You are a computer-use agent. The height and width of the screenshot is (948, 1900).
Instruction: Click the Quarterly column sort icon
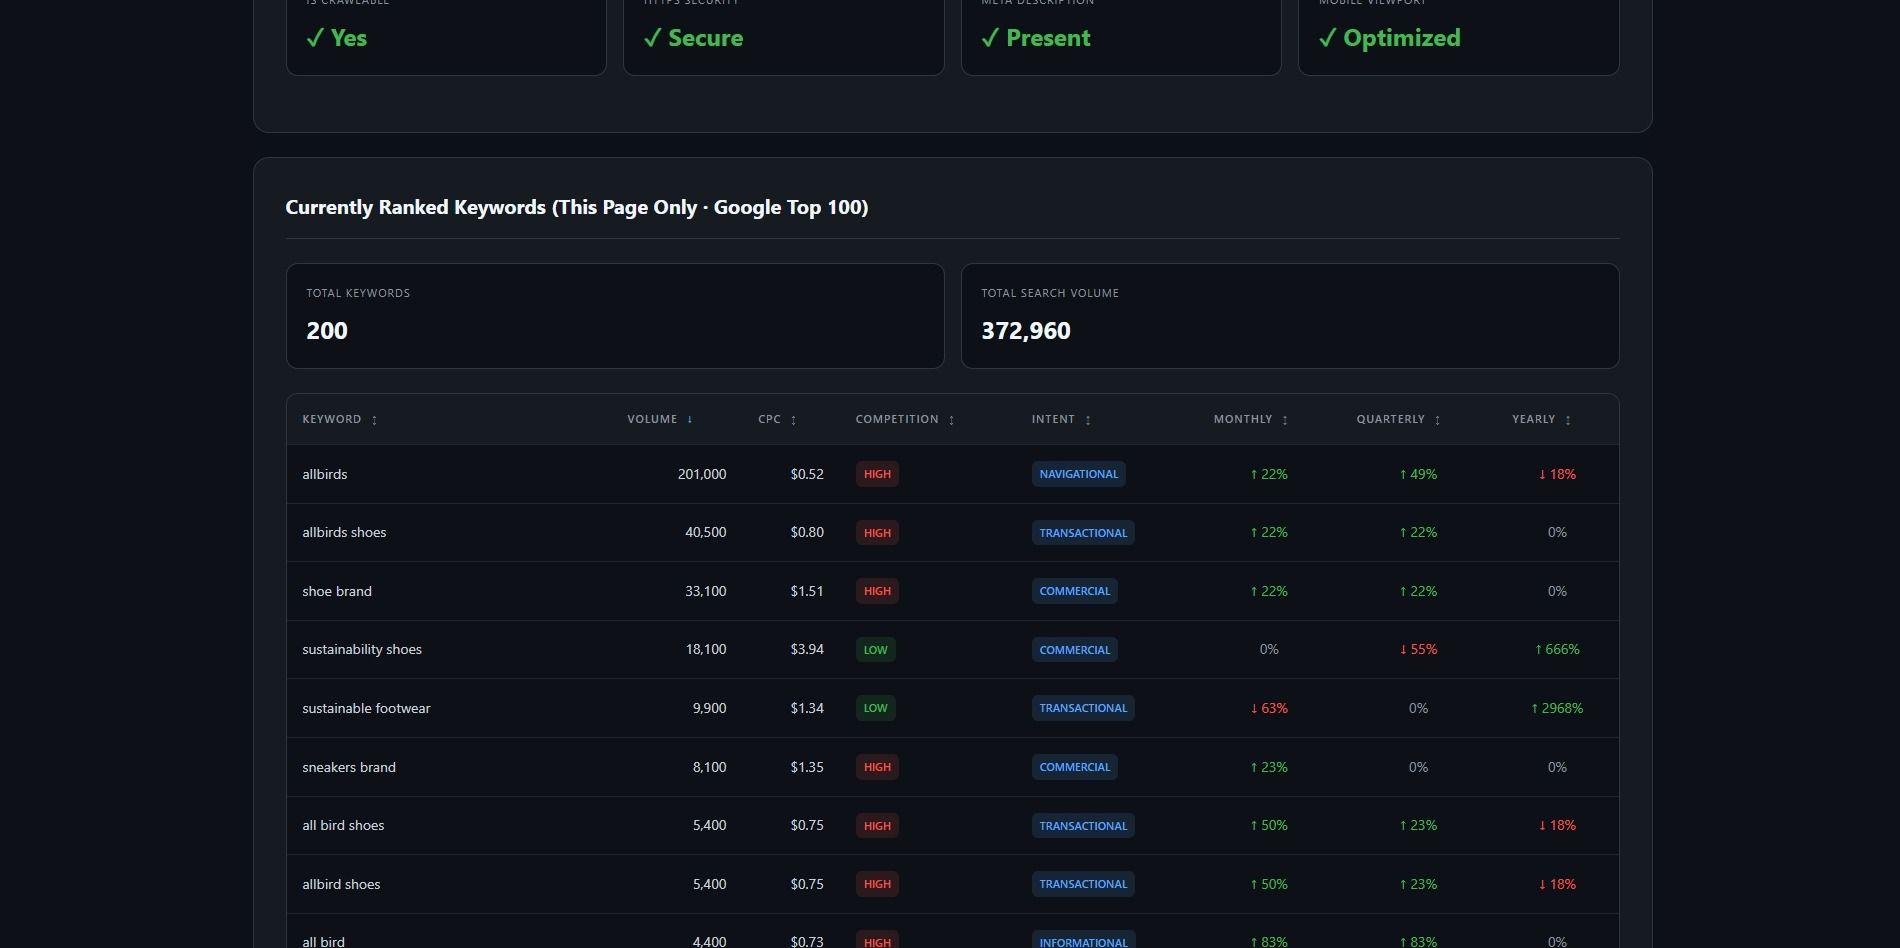click(1437, 420)
